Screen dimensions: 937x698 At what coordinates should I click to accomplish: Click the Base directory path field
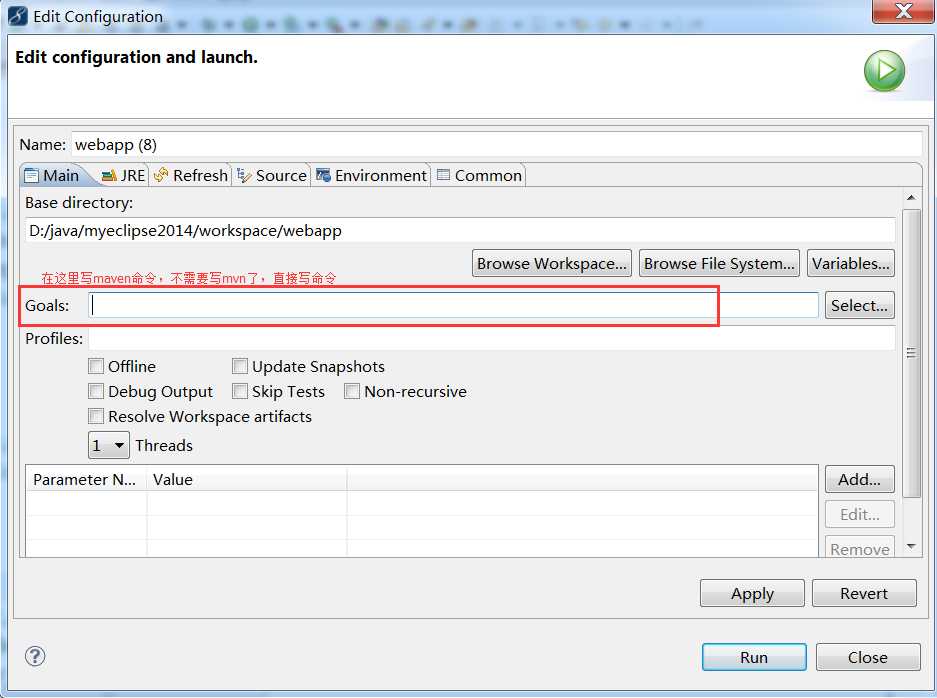pos(460,230)
